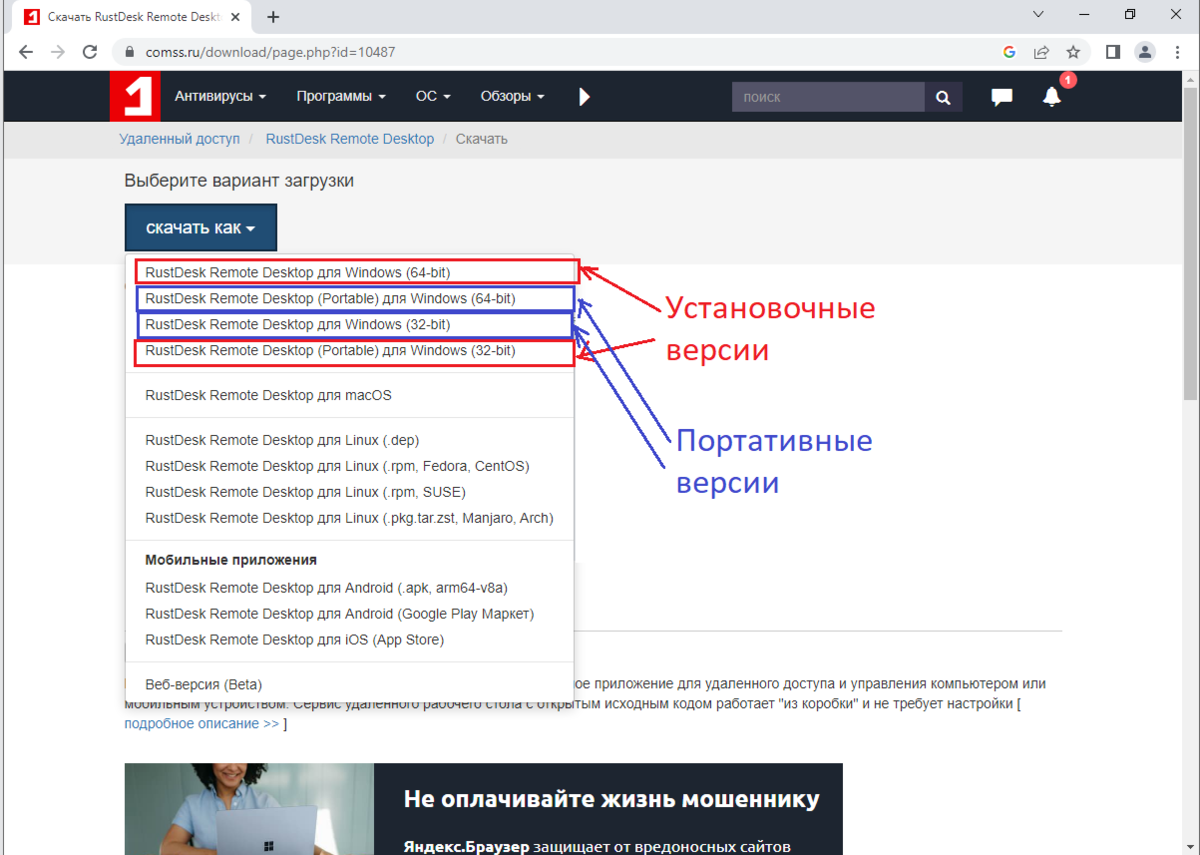Expand the ОС menu

[433, 97]
